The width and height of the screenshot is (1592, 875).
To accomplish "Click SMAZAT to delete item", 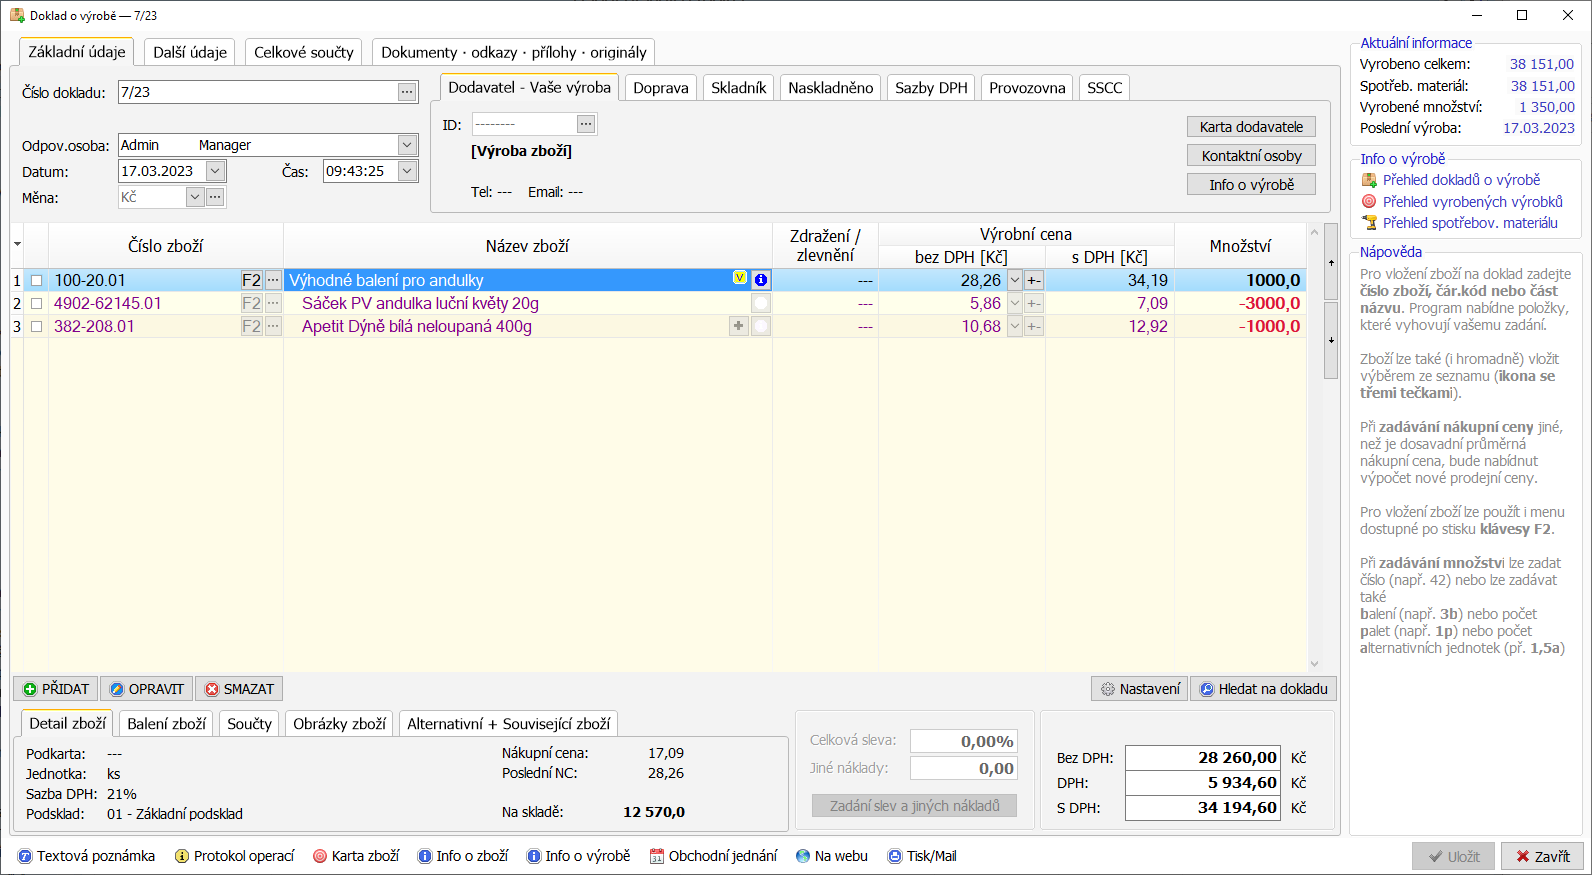I will (x=239, y=689).
